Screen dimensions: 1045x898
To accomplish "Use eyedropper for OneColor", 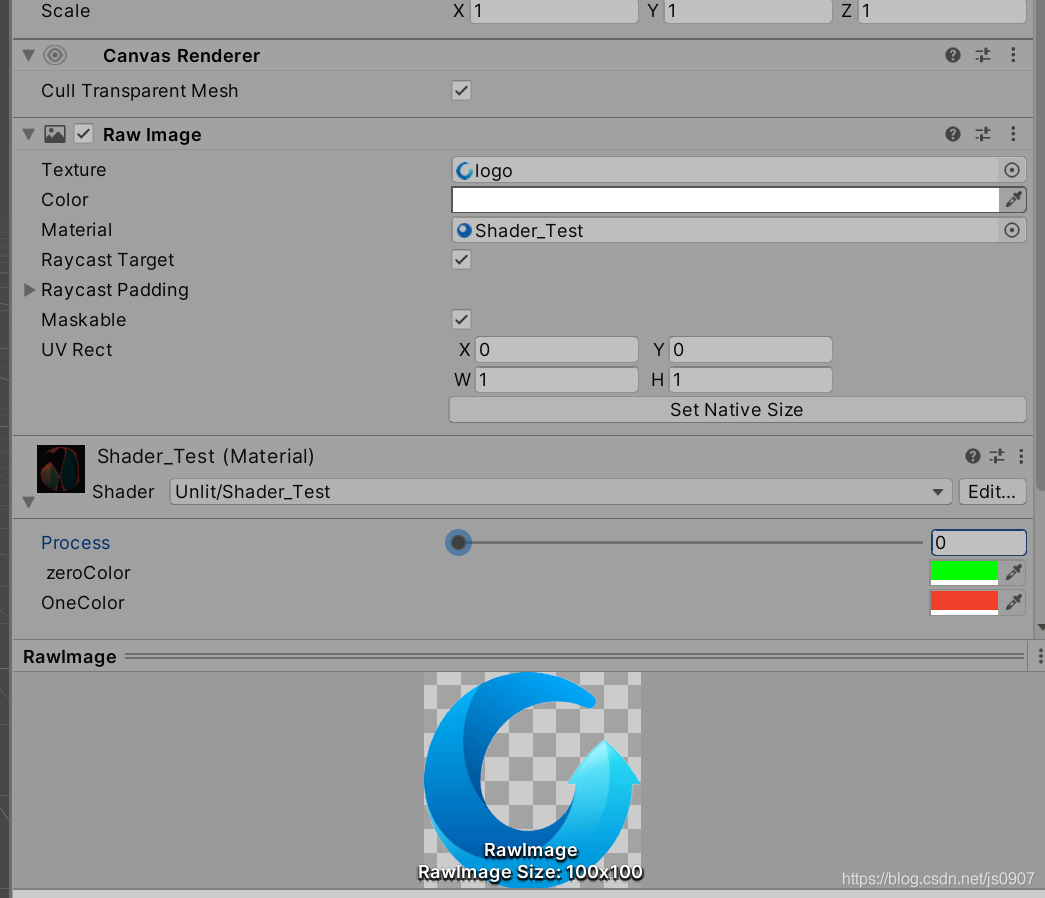I will 1013,602.
